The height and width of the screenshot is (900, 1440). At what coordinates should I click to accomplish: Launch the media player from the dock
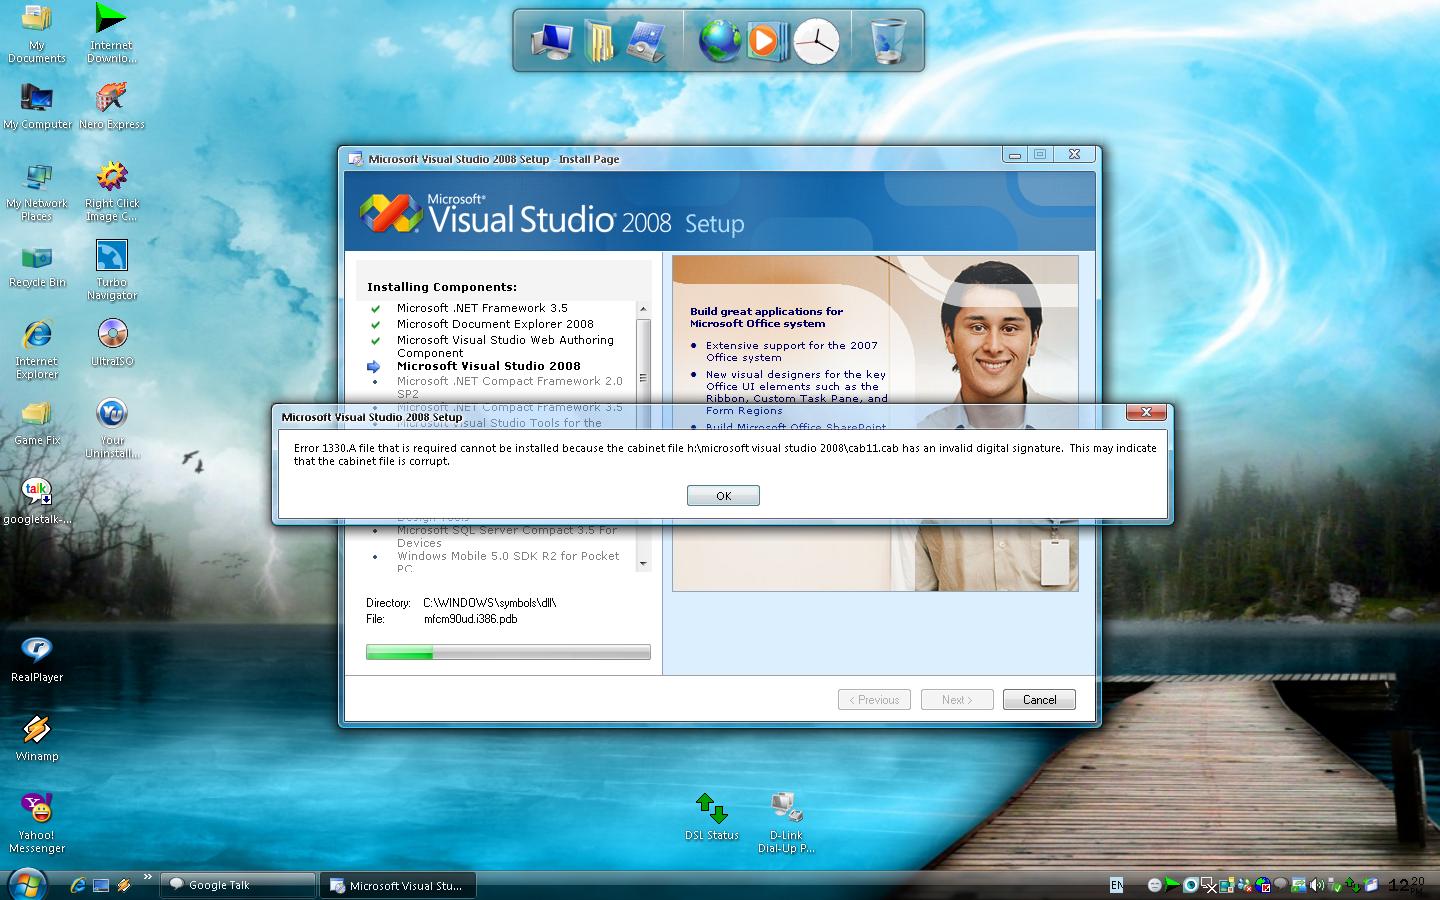point(766,41)
